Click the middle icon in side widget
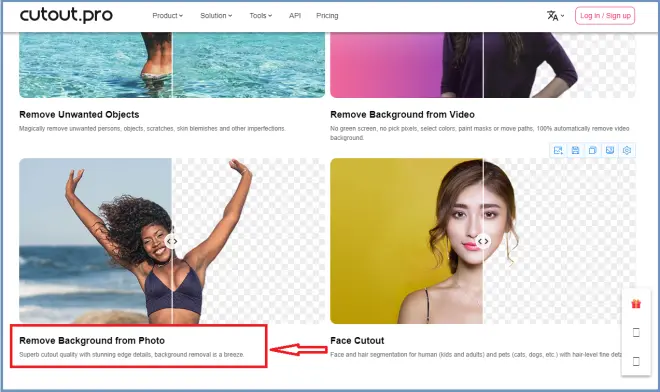660x392 pixels. 636,333
